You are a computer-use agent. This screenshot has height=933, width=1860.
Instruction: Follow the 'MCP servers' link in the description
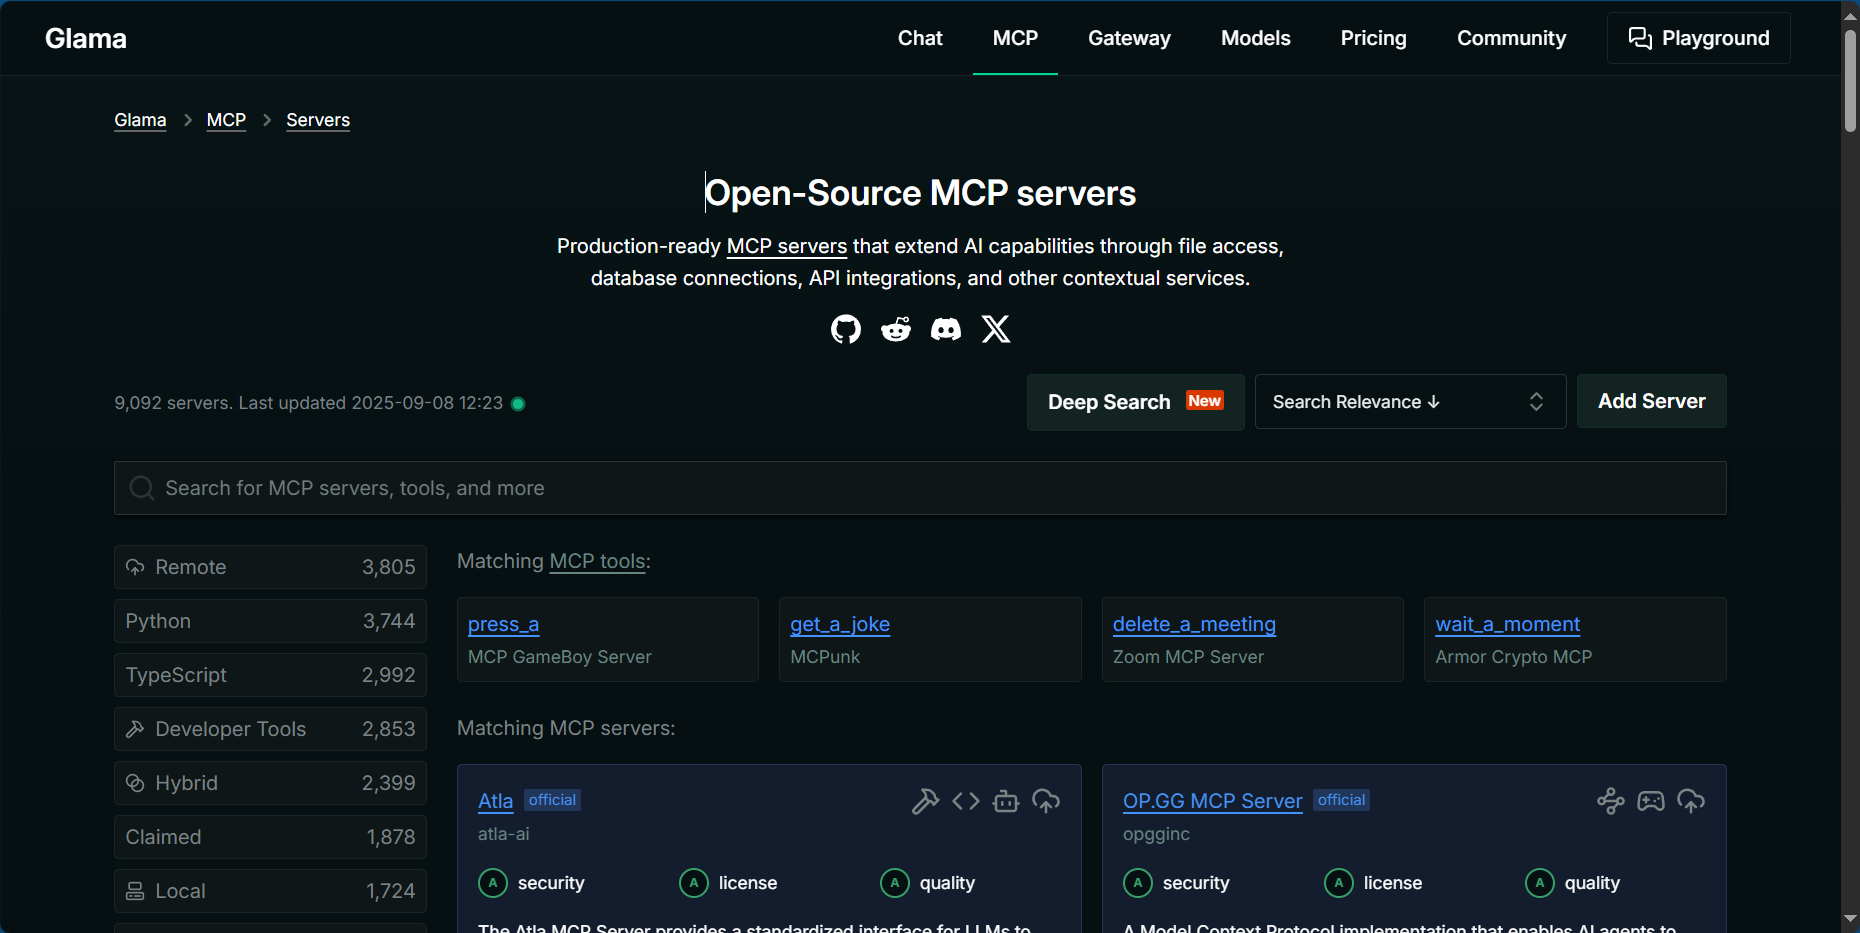pyautogui.click(x=787, y=246)
